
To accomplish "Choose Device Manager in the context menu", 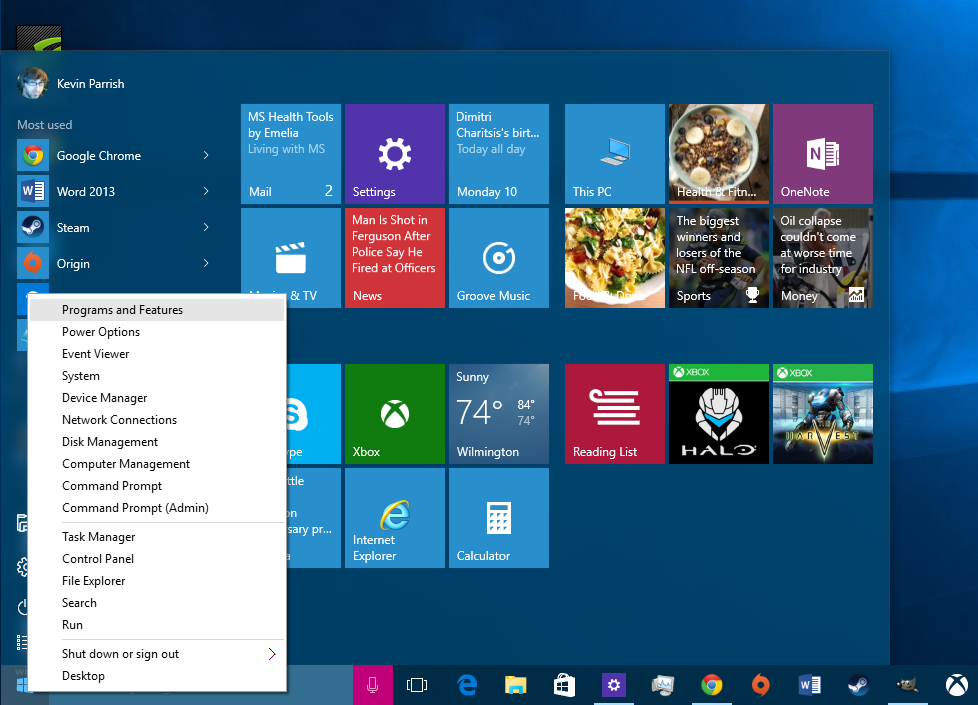I will pyautogui.click(x=104, y=398).
